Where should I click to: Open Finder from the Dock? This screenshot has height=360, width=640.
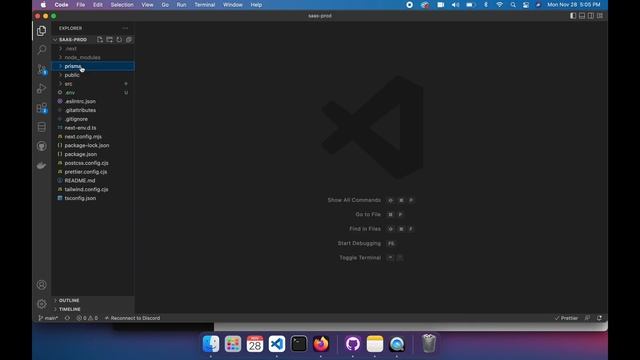211,344
